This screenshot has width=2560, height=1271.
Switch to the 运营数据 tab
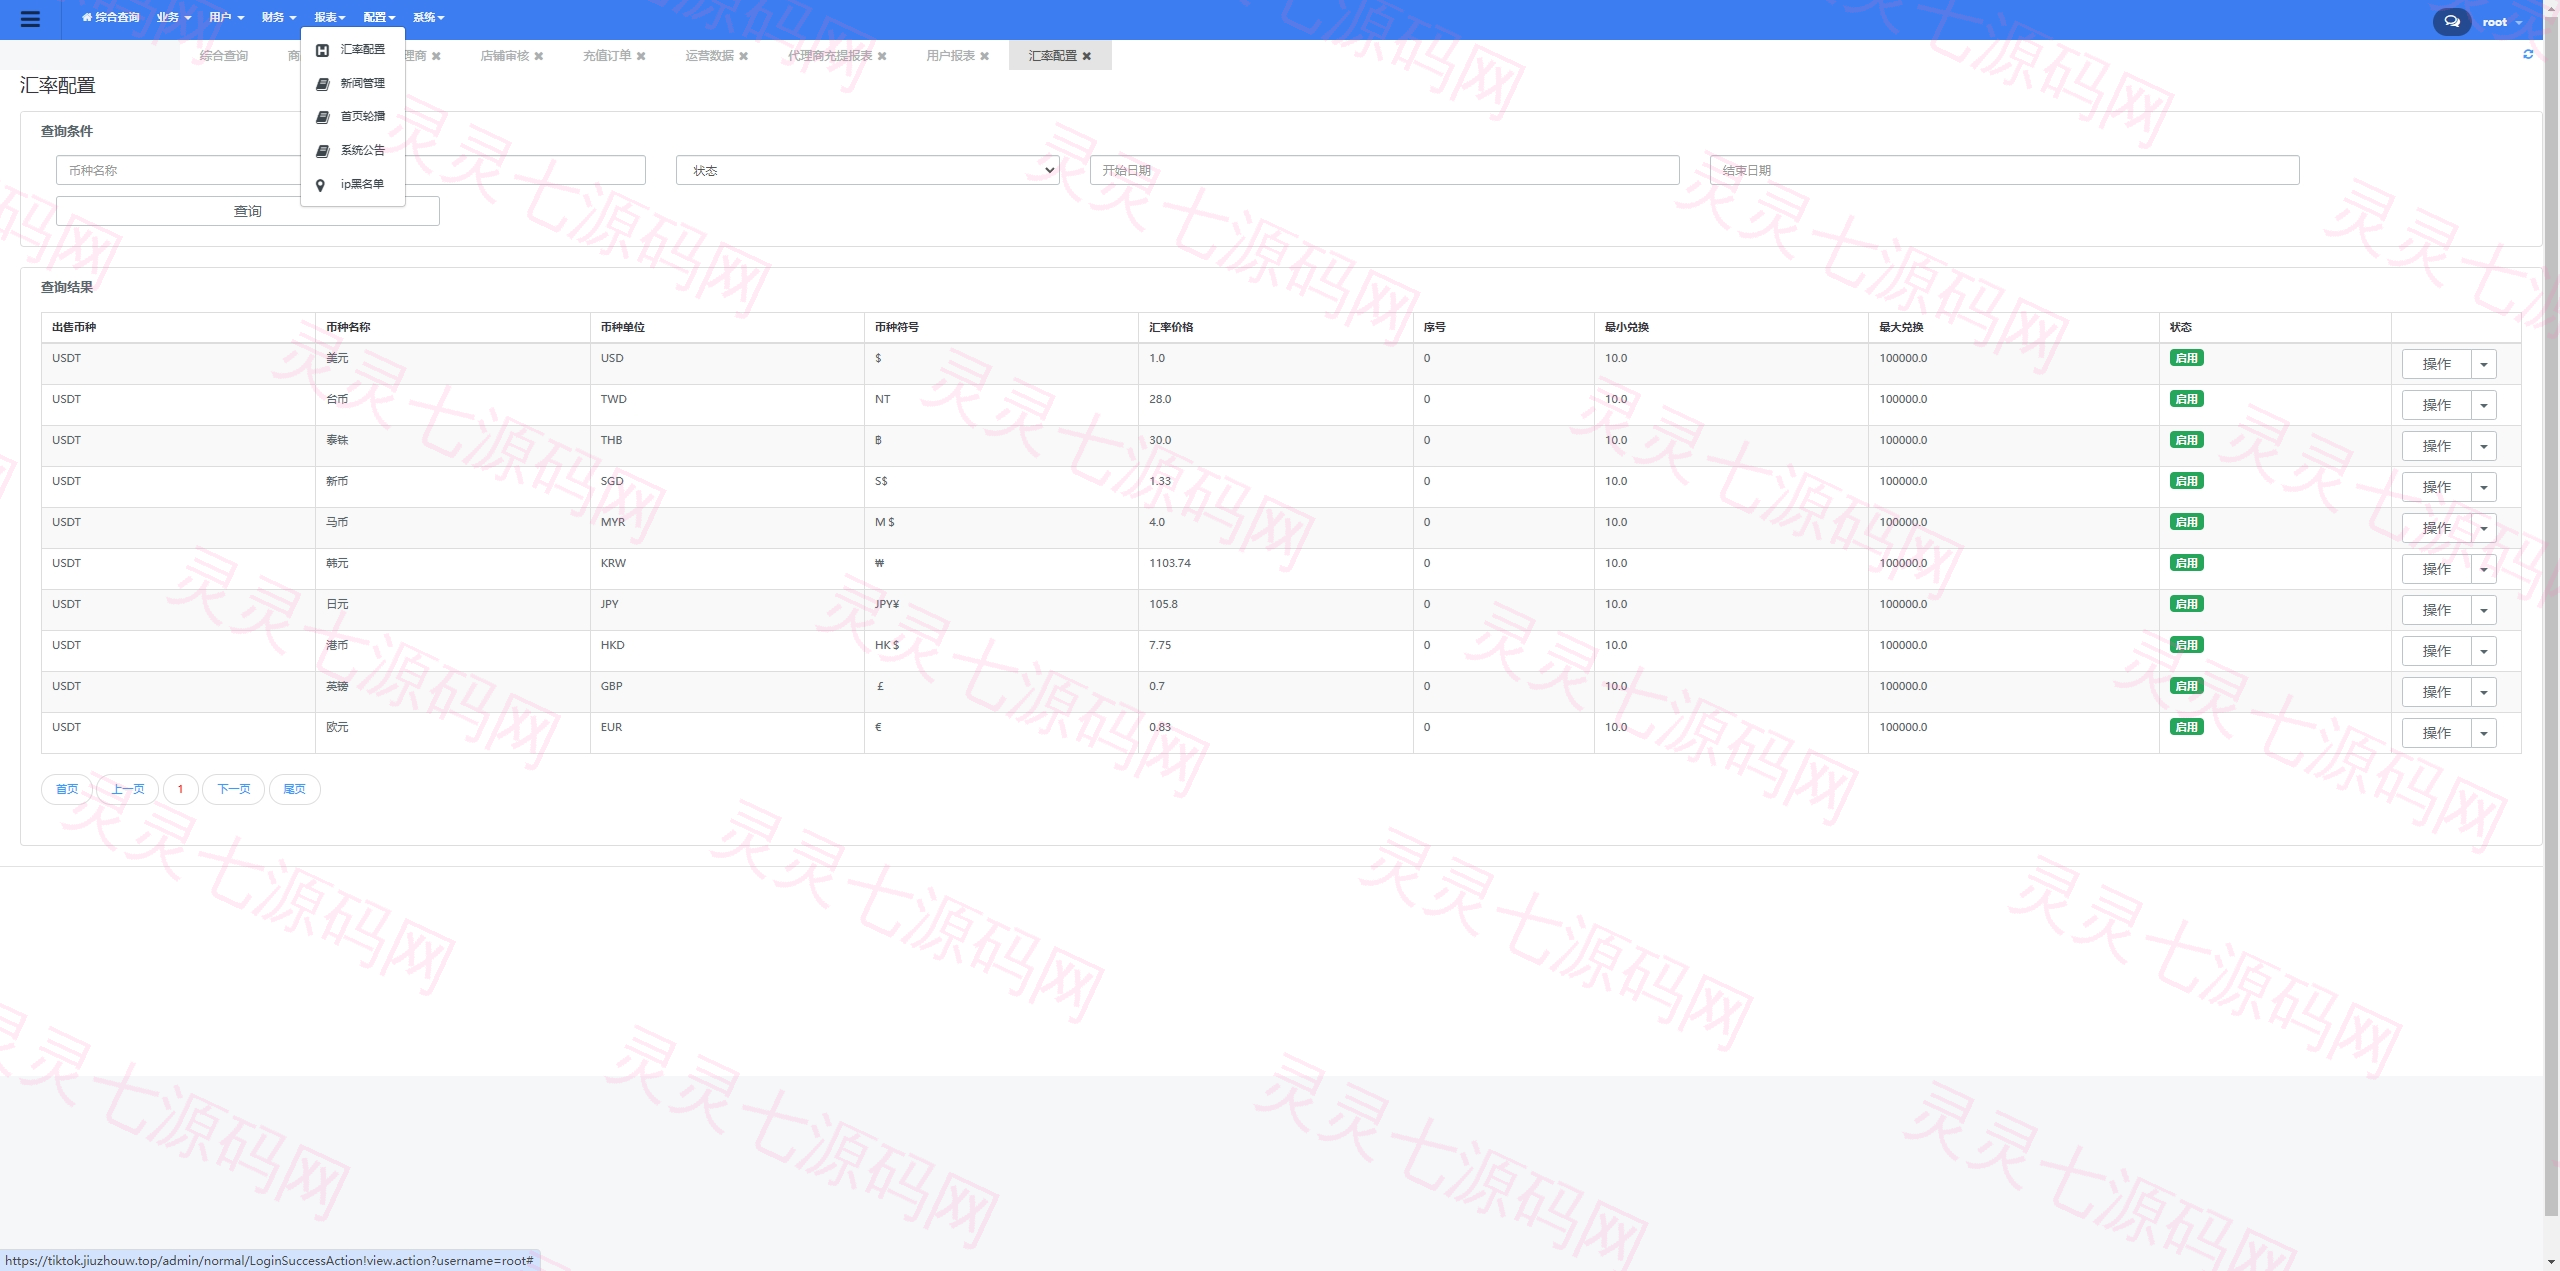point(709,56)
